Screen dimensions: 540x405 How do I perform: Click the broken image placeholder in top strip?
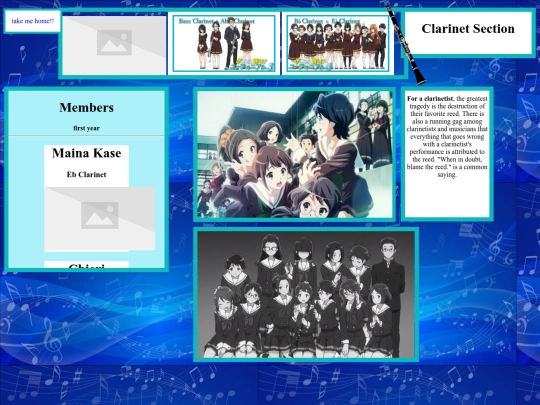tap(114, 45)
